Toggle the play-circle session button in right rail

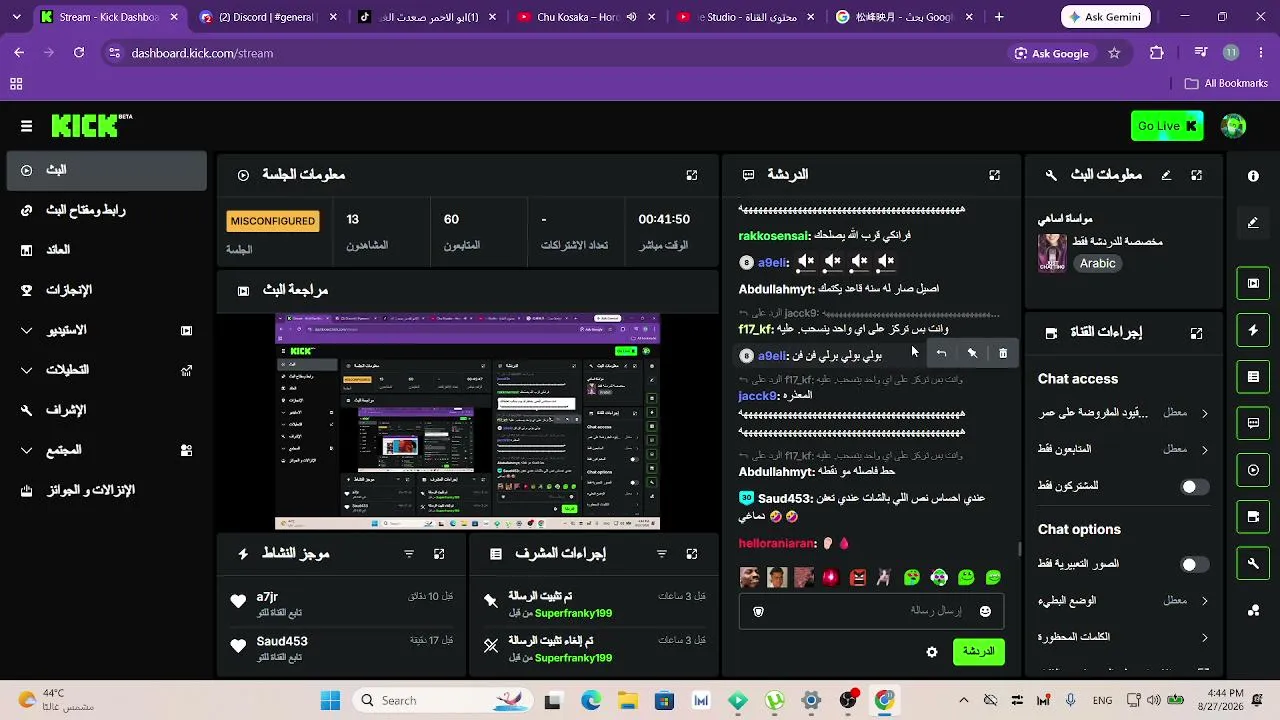click(x=1253, y=470)
